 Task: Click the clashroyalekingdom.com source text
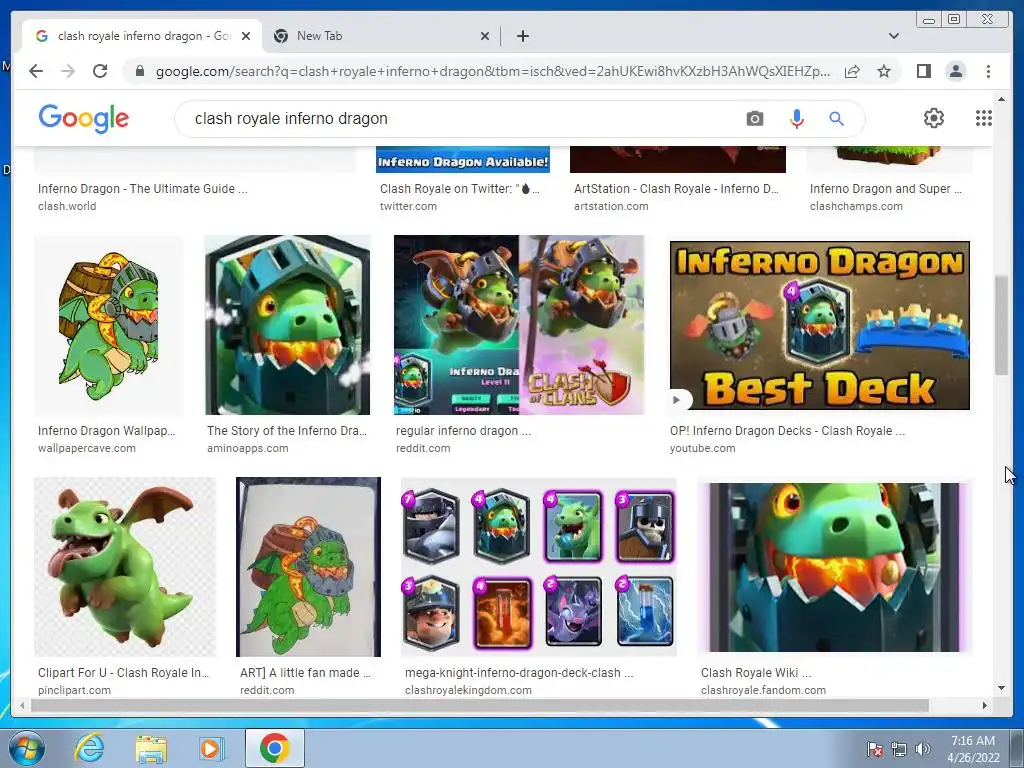coord(468,690)
